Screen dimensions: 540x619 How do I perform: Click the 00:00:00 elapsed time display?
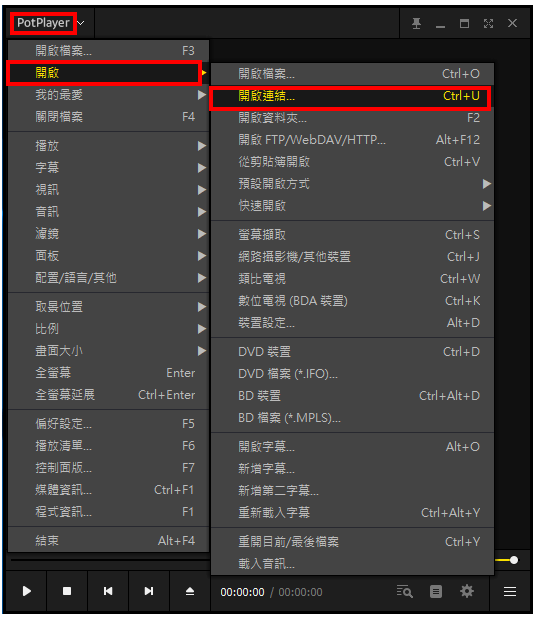242,592
